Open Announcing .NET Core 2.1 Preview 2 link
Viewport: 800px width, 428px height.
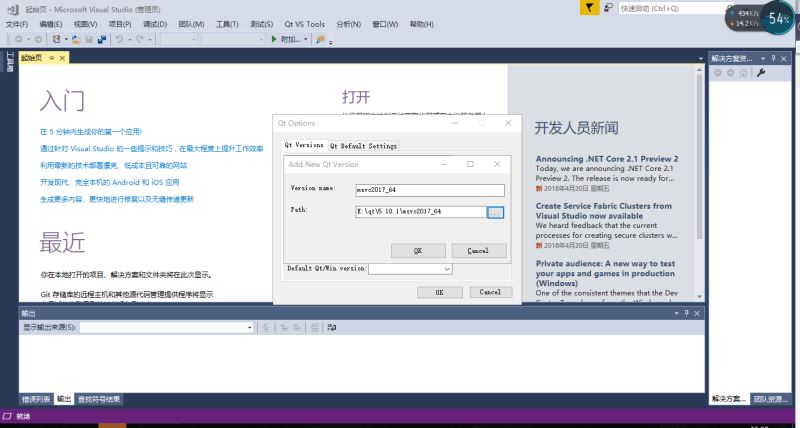click(x=607, y=159)
